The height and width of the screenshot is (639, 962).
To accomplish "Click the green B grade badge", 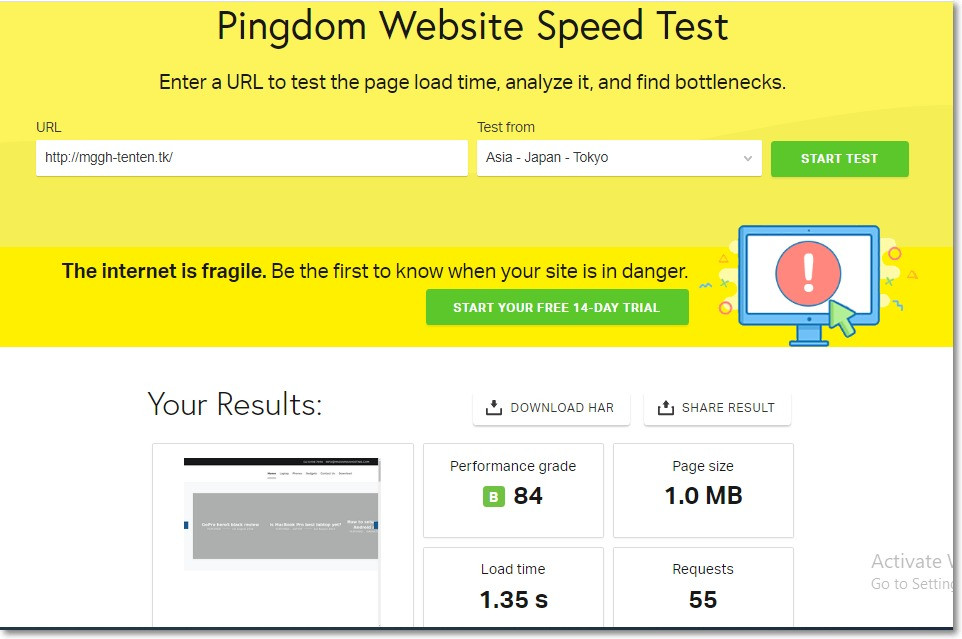I will coord(494,496).
